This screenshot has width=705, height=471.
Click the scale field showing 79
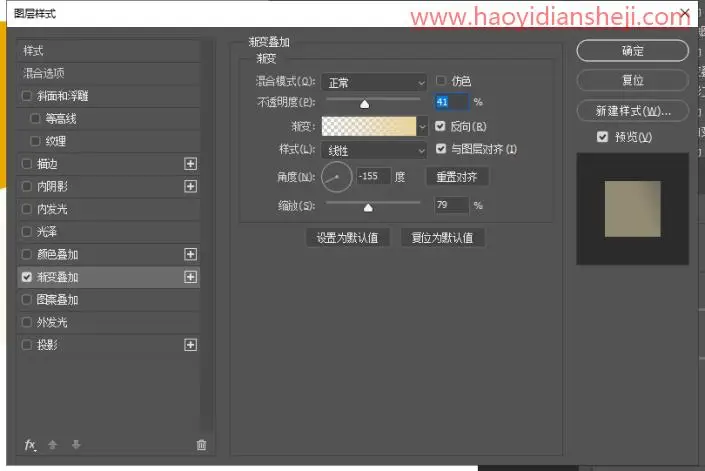tap(451, 205)
